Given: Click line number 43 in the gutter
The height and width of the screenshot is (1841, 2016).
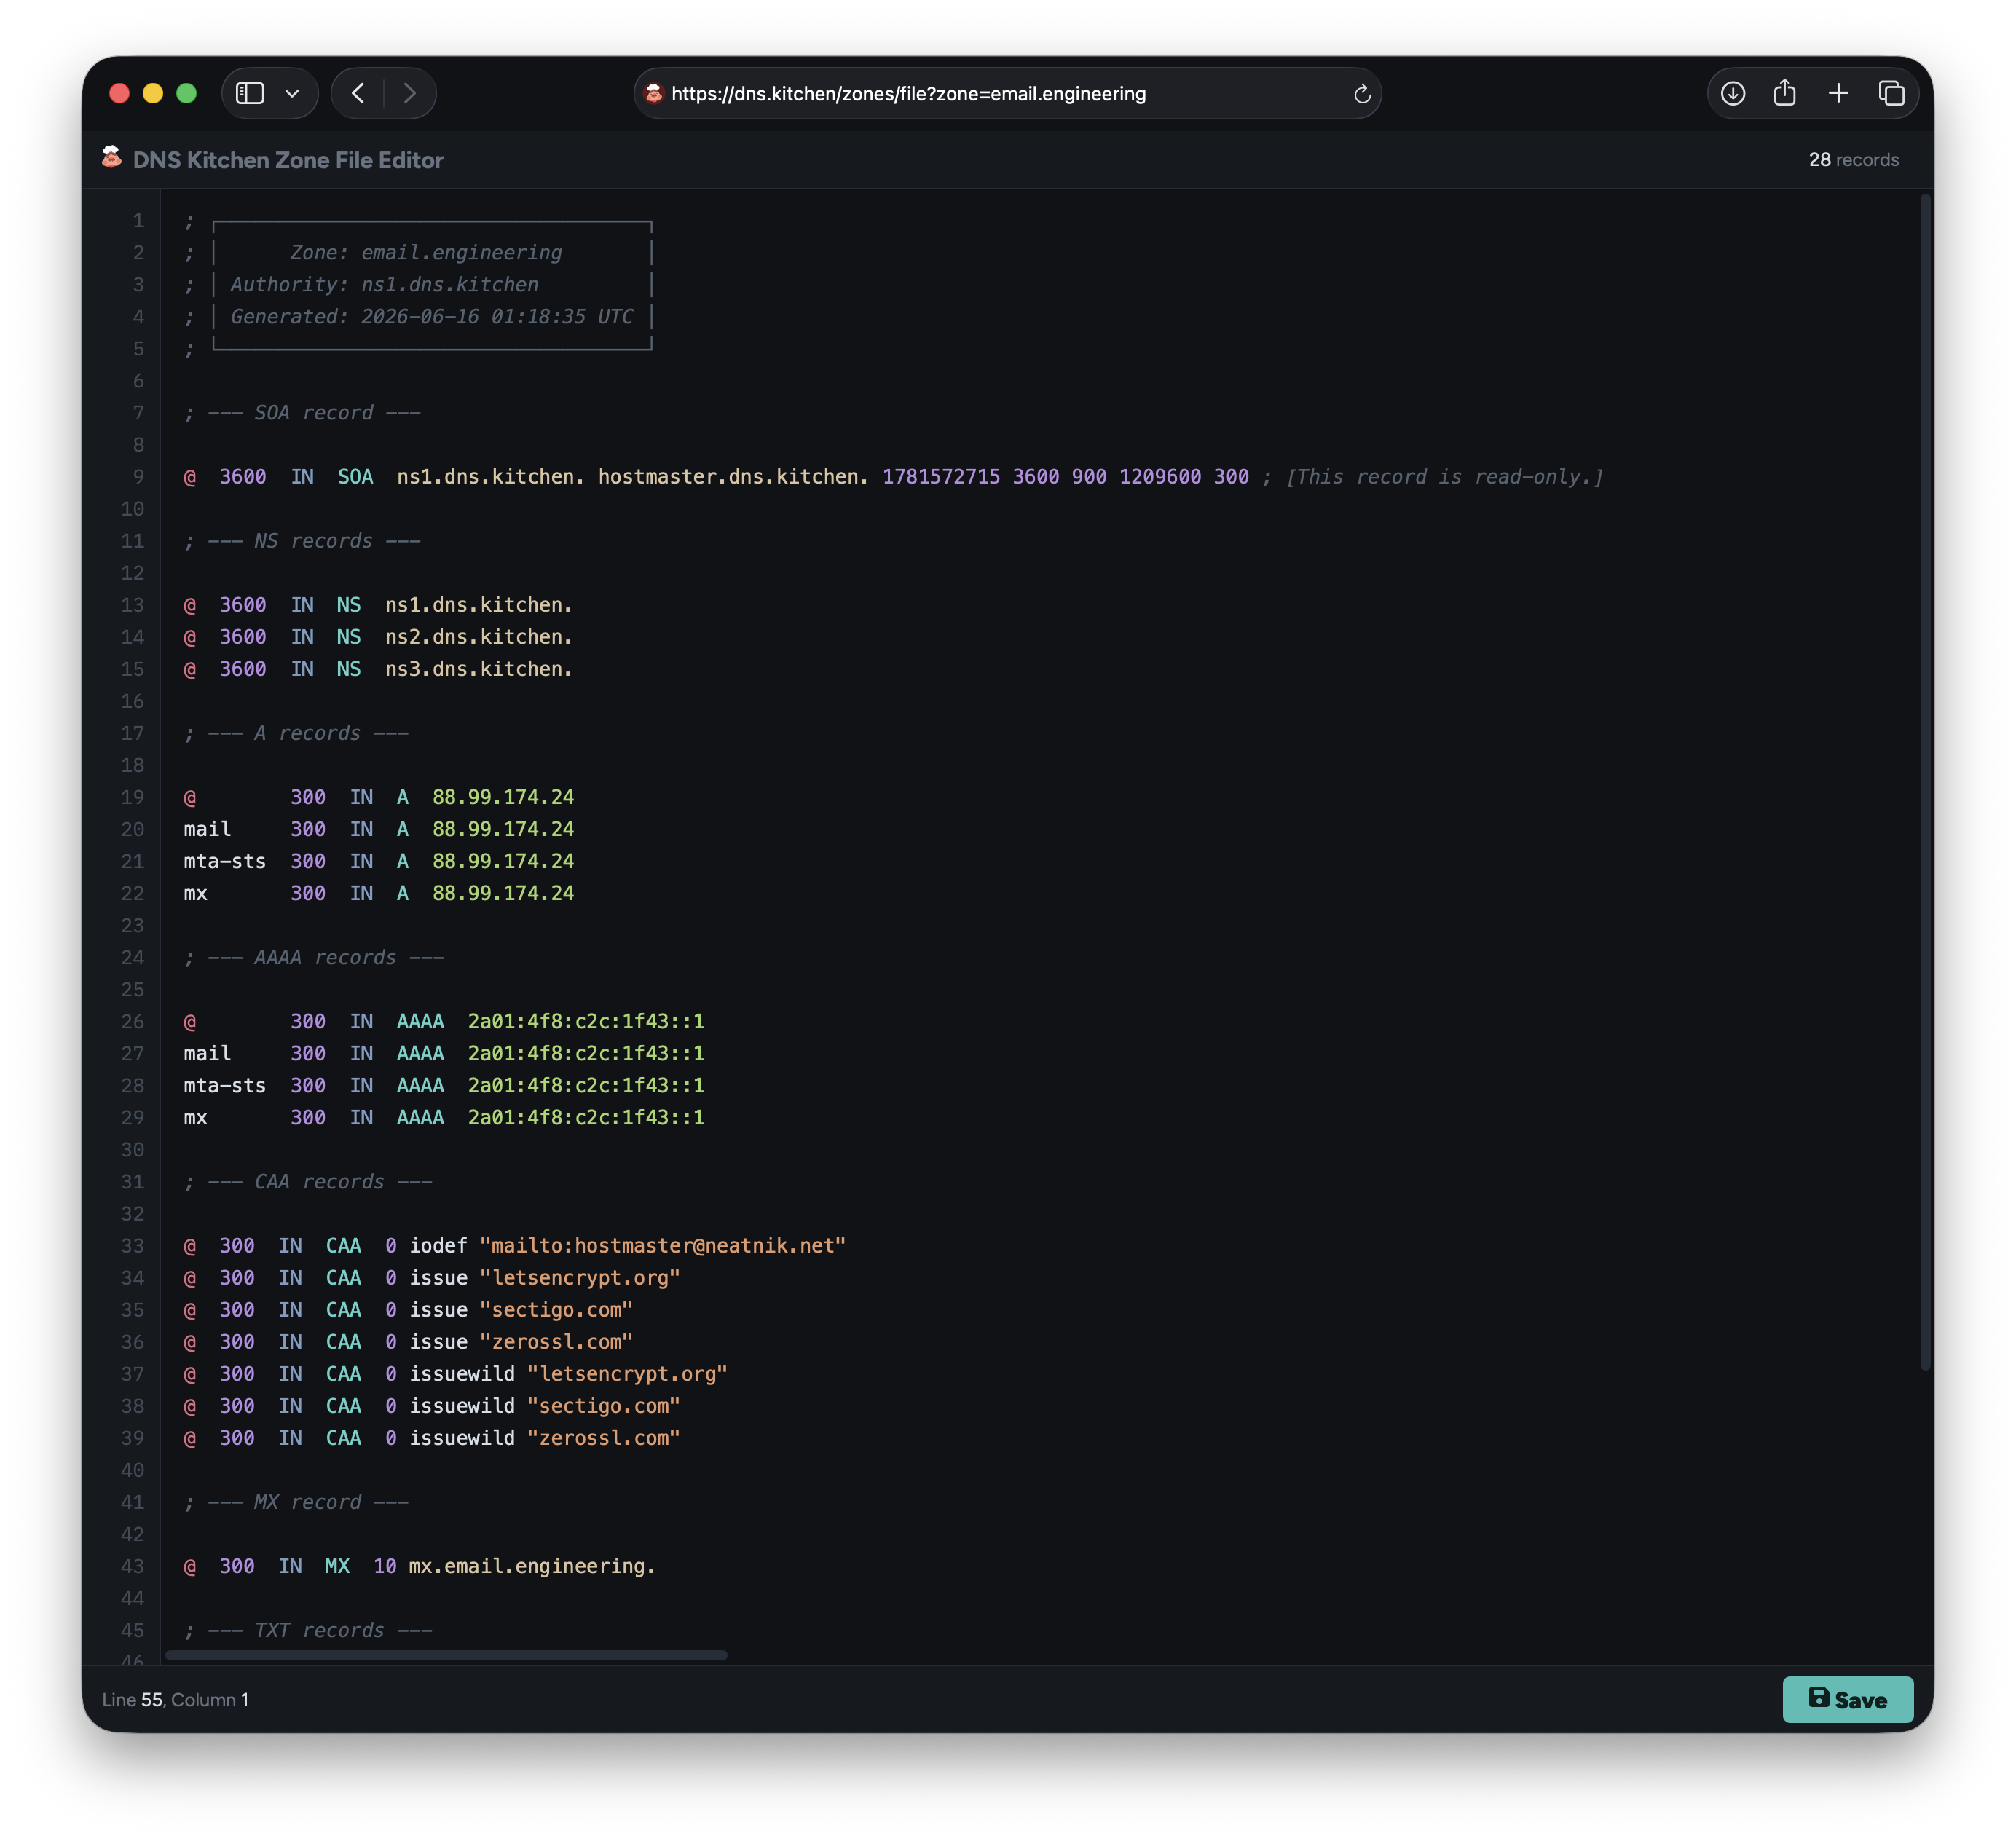Looking at the screenshot, I should click(132, 1566).
